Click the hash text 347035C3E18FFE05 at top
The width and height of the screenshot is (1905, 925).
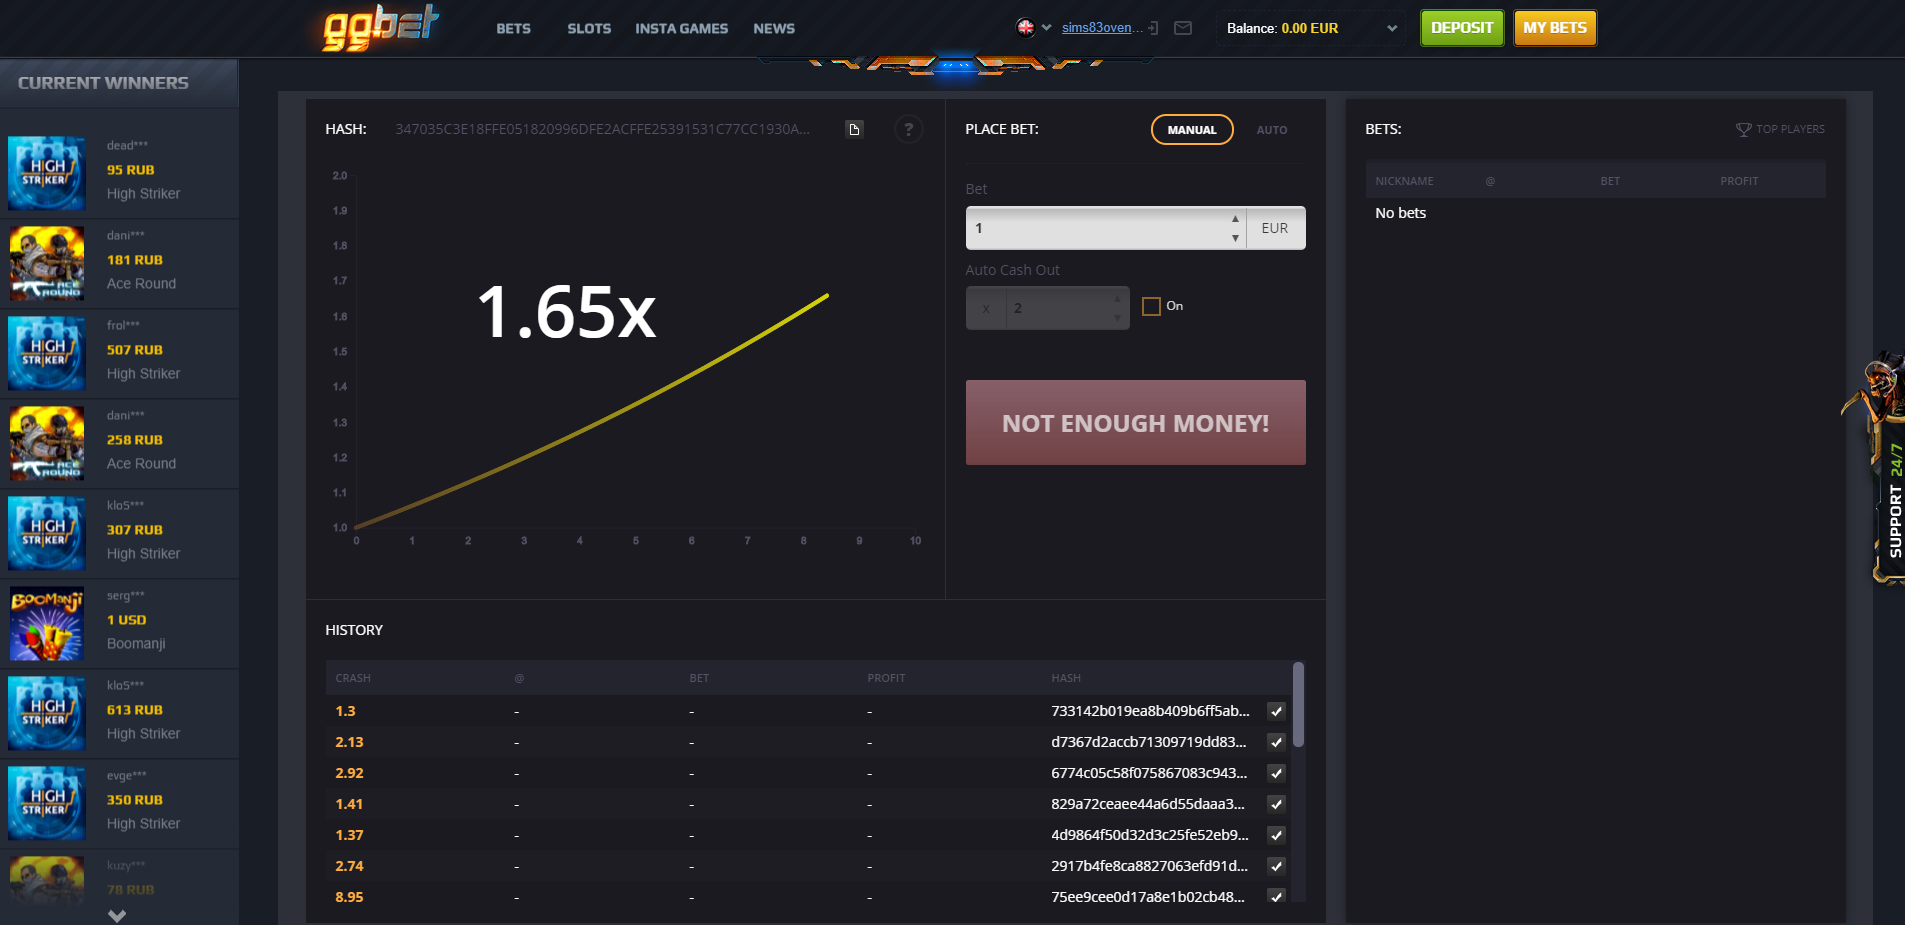point(602,129)
